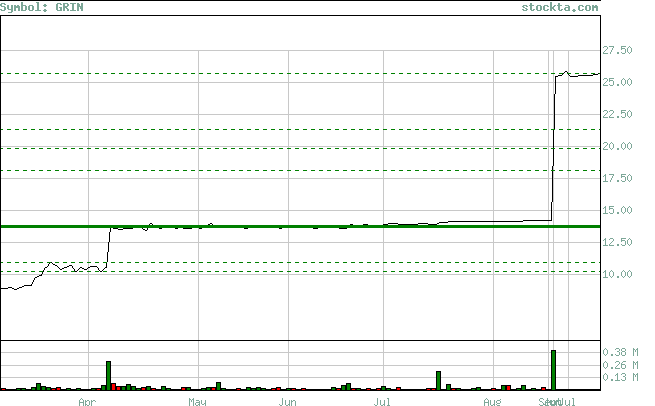Viewport: 655px width, 406px height.
Task: Click the 20.00 price axis label
Action: (x=617, y=146)
